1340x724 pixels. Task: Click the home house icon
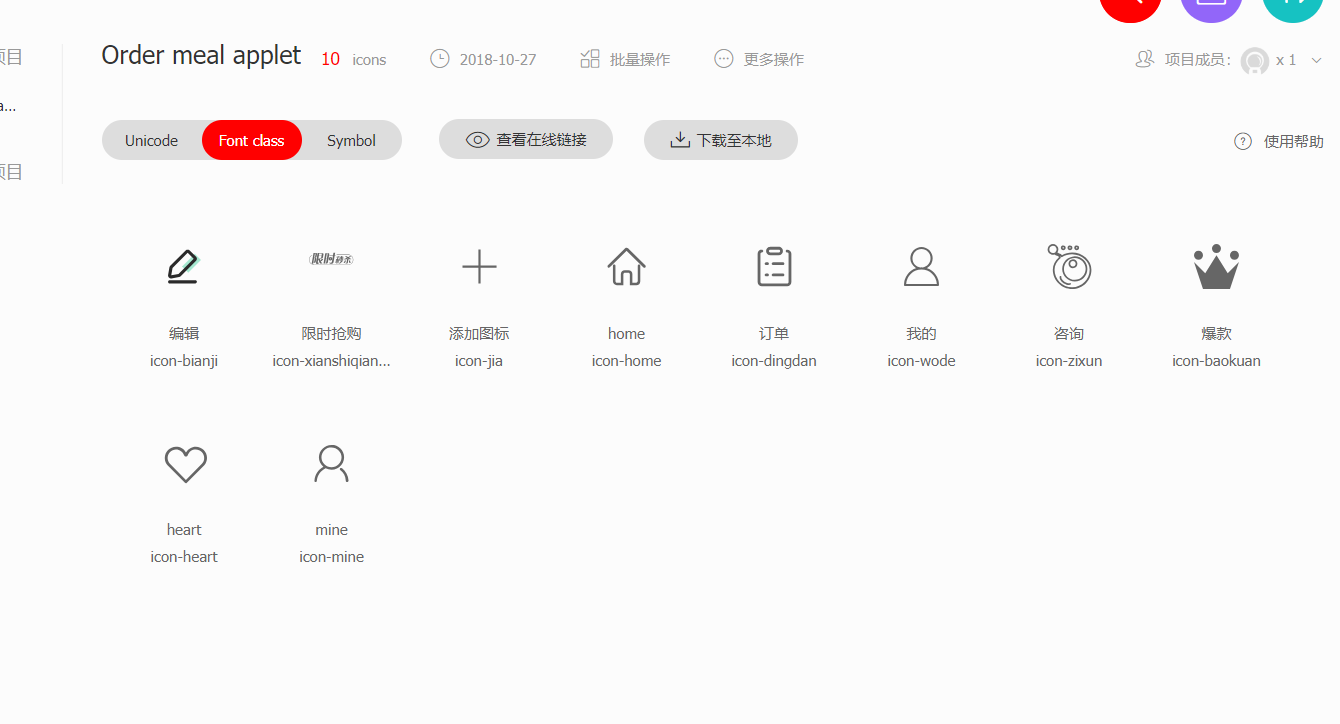point(627,267)
